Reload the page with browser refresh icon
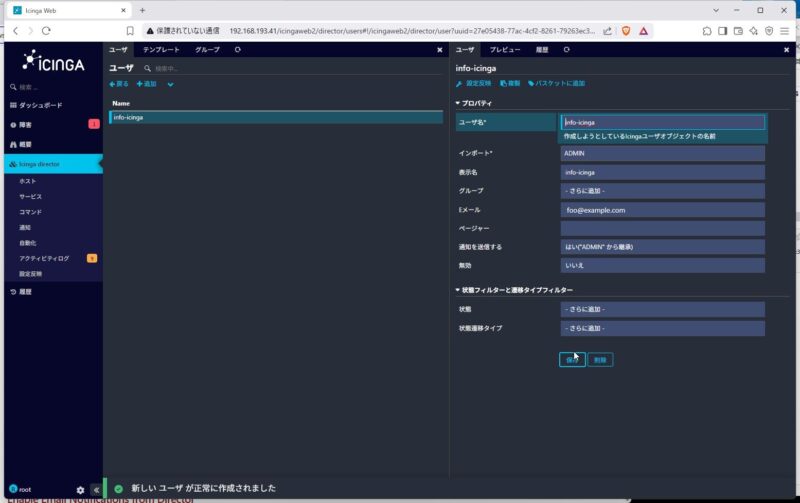This screenshot has width=800, height=503. [x=46, y=31]
